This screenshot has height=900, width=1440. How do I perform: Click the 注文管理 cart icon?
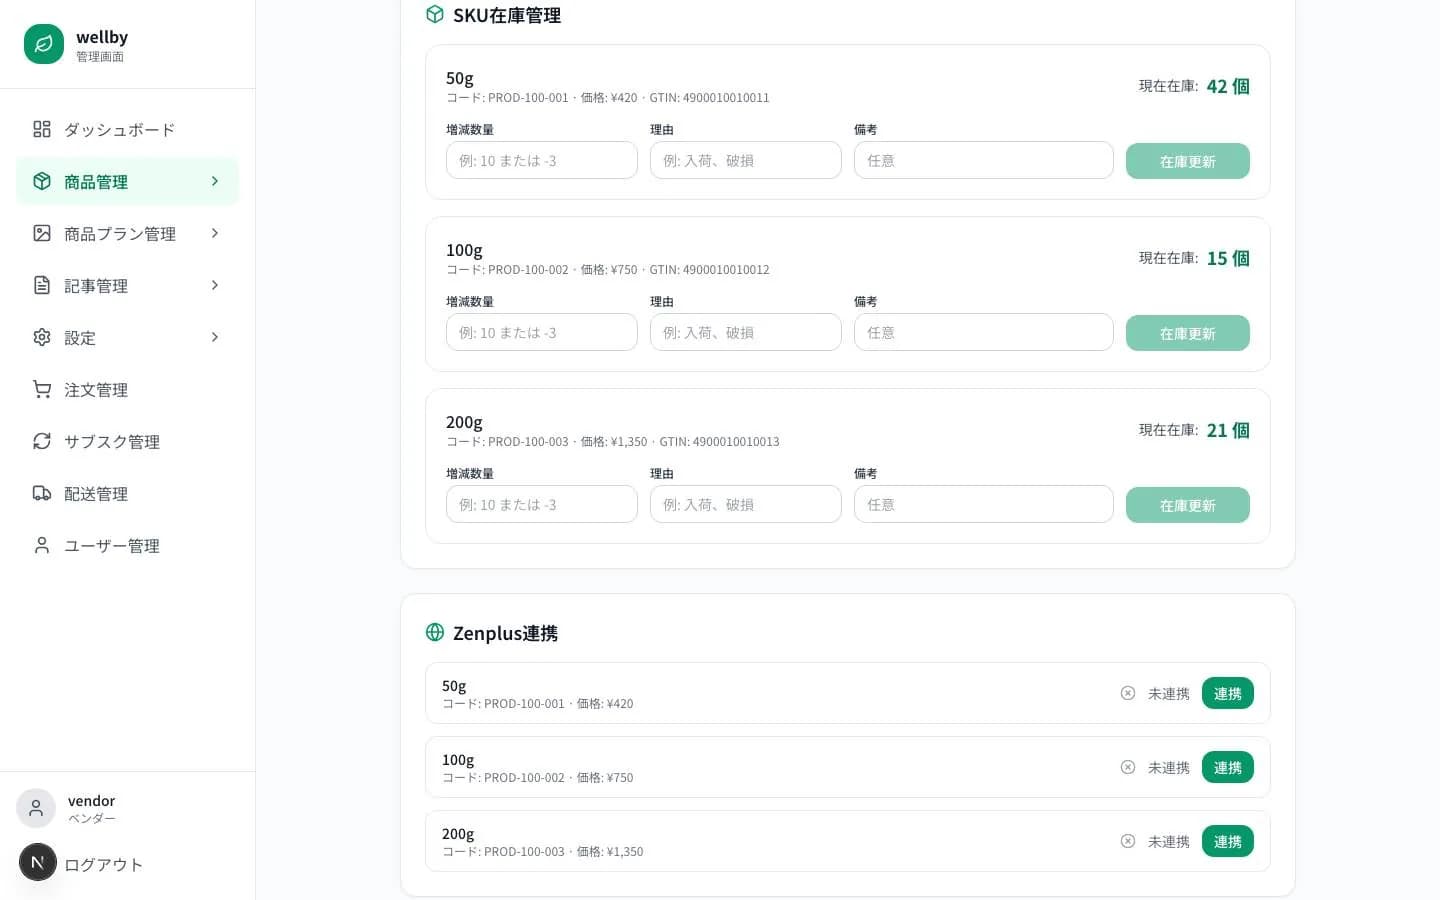pos(42,389)
